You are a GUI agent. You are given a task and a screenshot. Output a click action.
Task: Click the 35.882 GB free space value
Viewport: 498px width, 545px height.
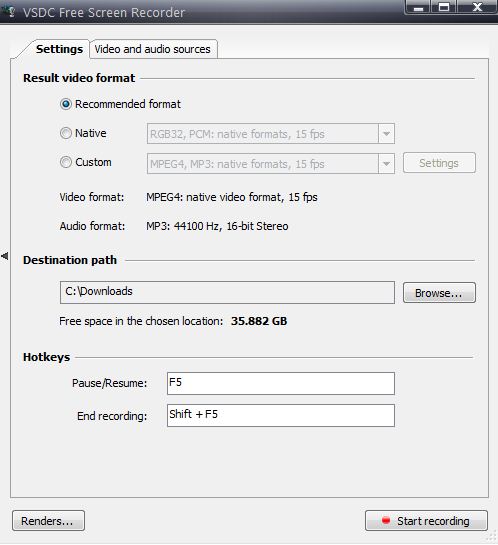pos(259,321)
